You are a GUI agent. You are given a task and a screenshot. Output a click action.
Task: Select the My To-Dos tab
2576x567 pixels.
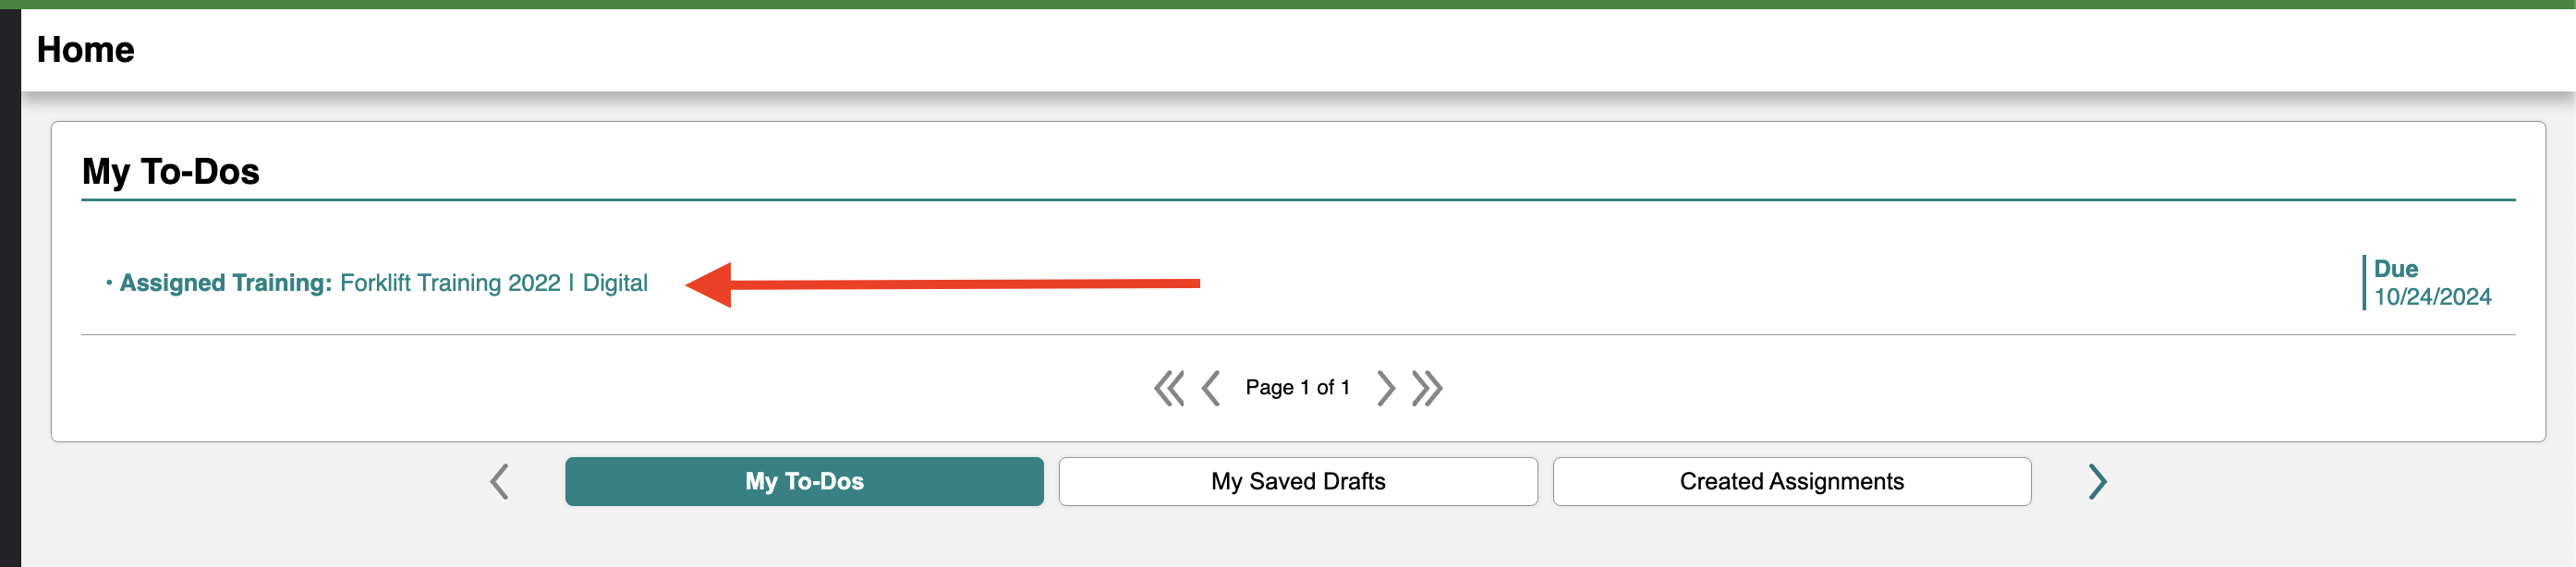tap(804, 482)
